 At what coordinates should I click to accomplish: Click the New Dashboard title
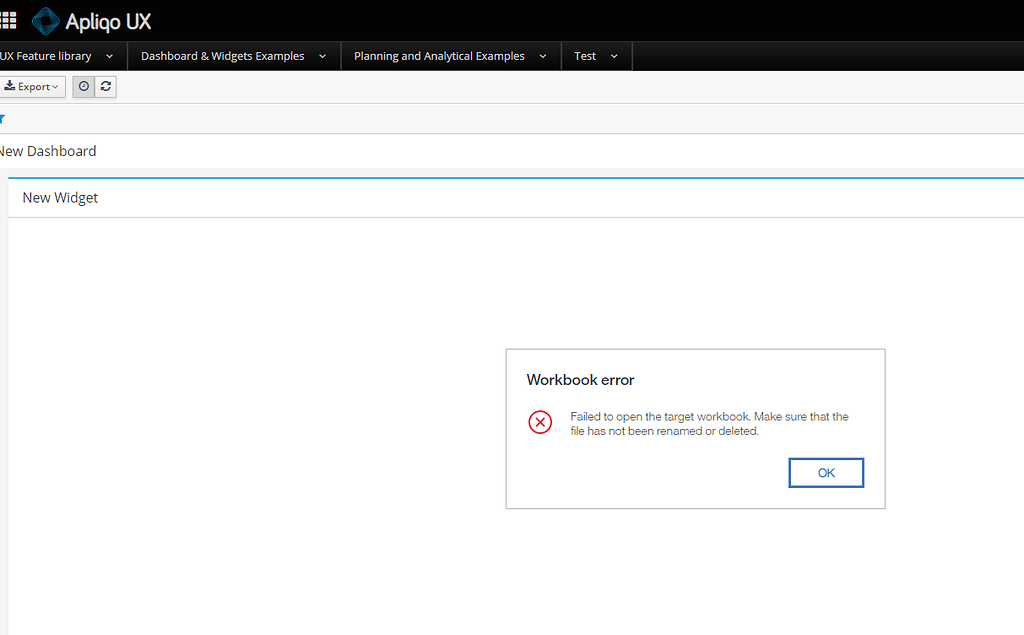coord(47,152)
